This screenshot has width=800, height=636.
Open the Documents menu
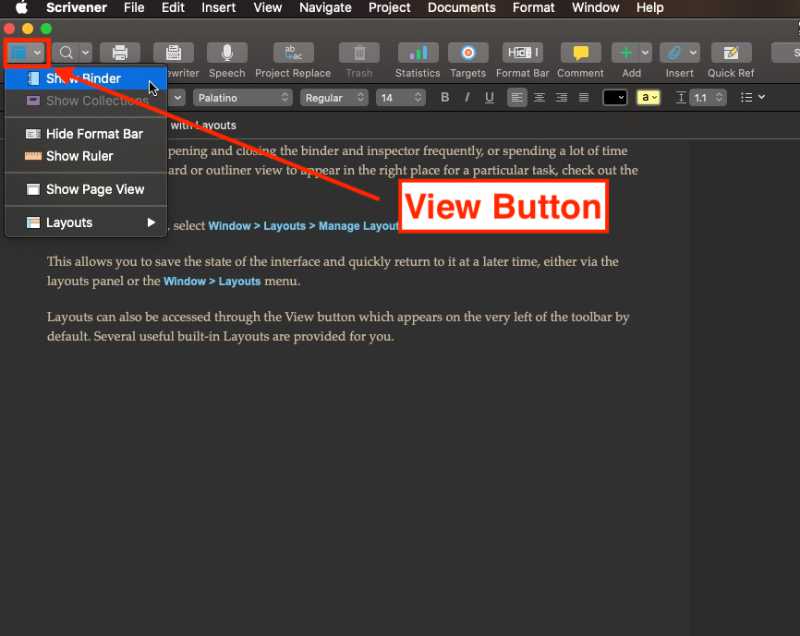(x=461, y=8)
